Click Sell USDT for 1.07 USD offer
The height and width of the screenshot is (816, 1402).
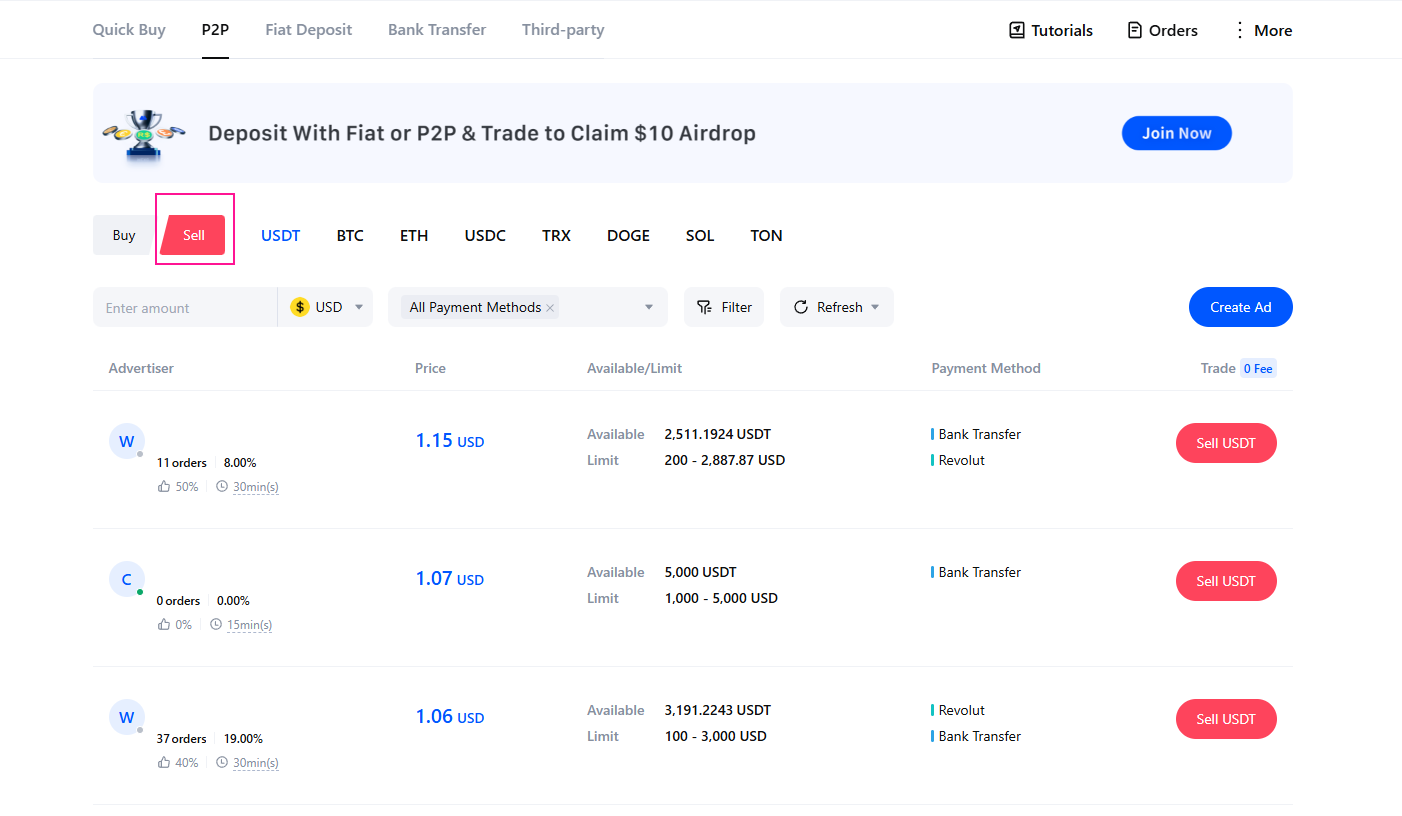point(1226,581)
